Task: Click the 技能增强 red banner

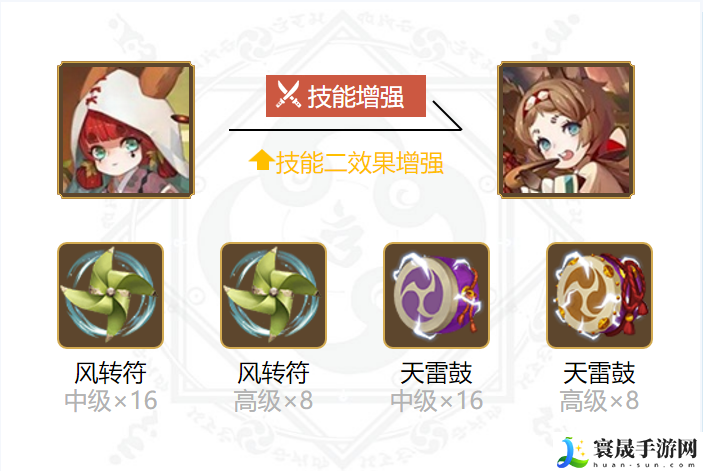Action: (346, 96)
